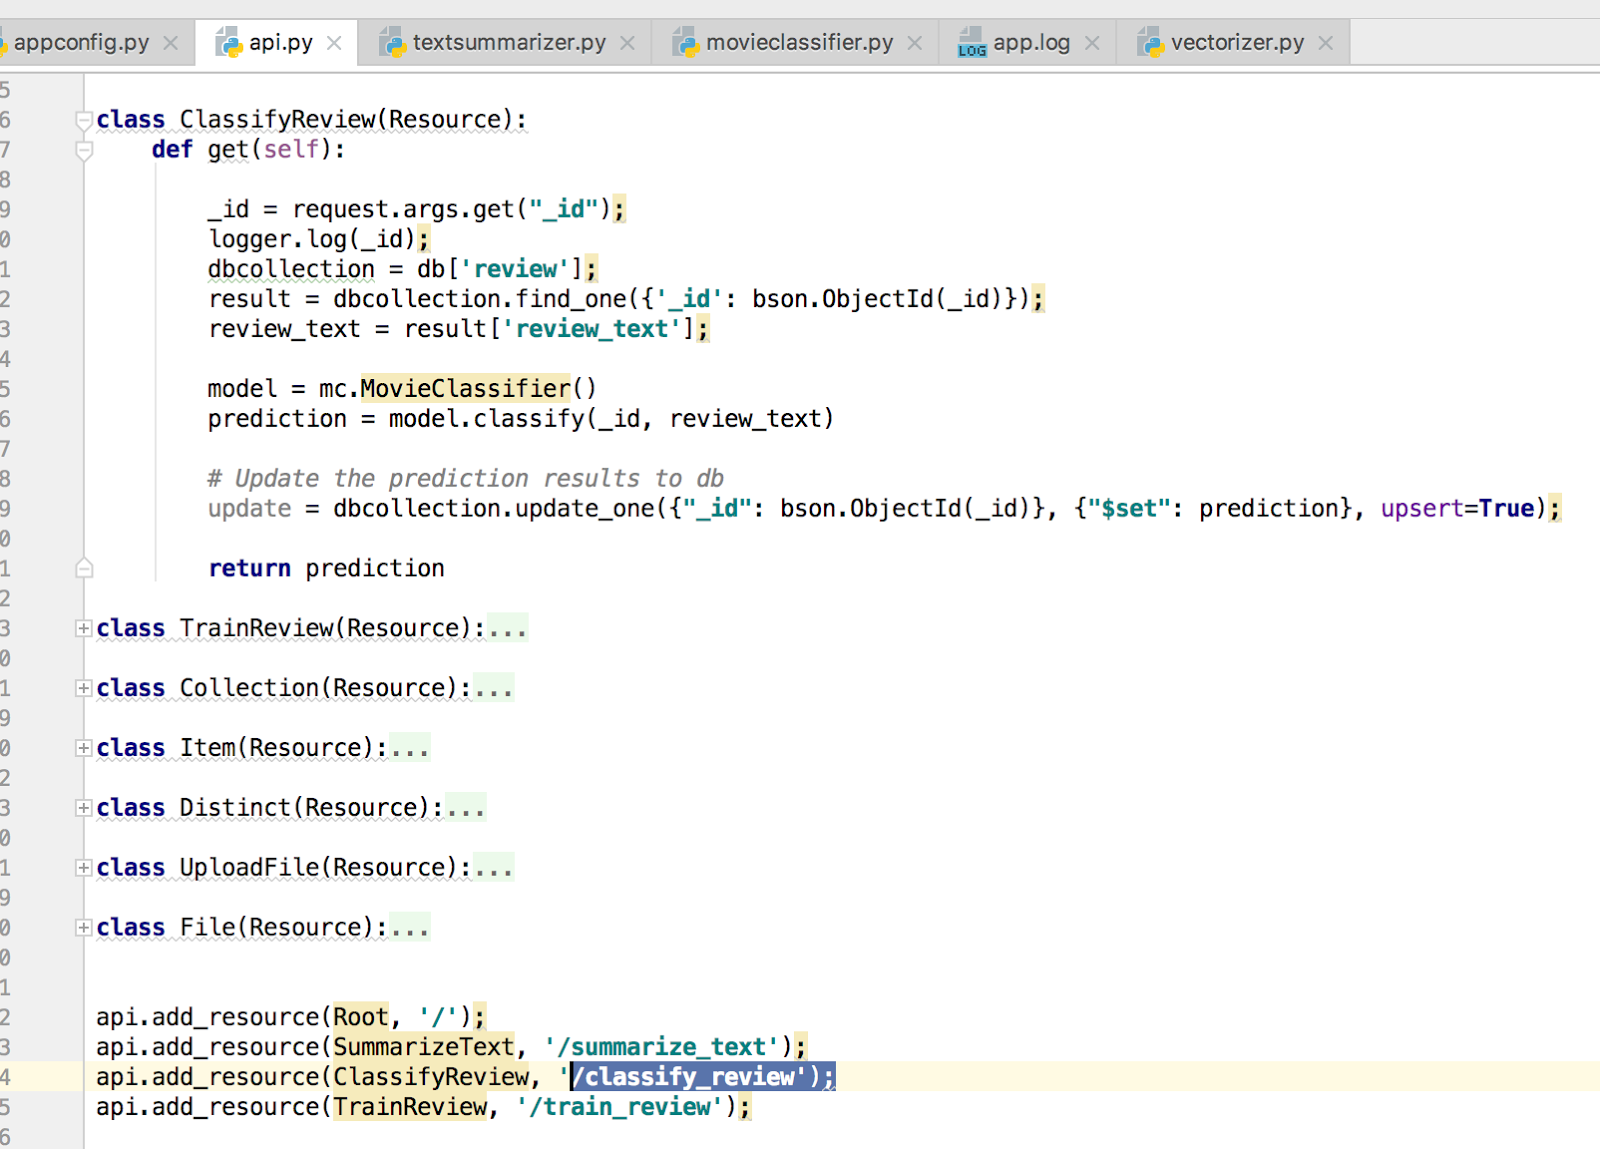Expand the File class fold
The image size is (1600, 1149).
click(84, 928)
